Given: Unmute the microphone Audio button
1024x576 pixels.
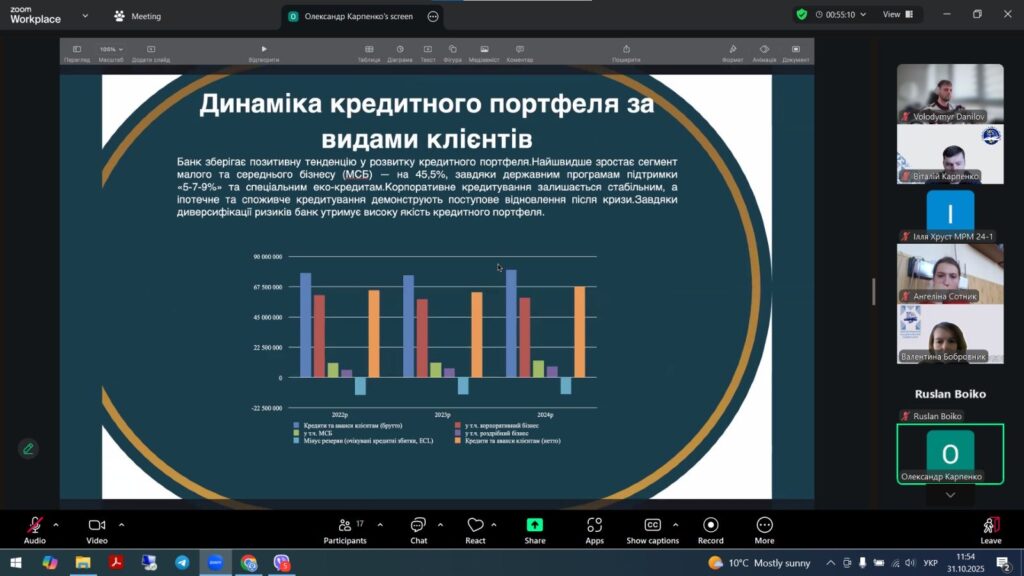Looking at the screenshot, I should (x=34, y=530).
